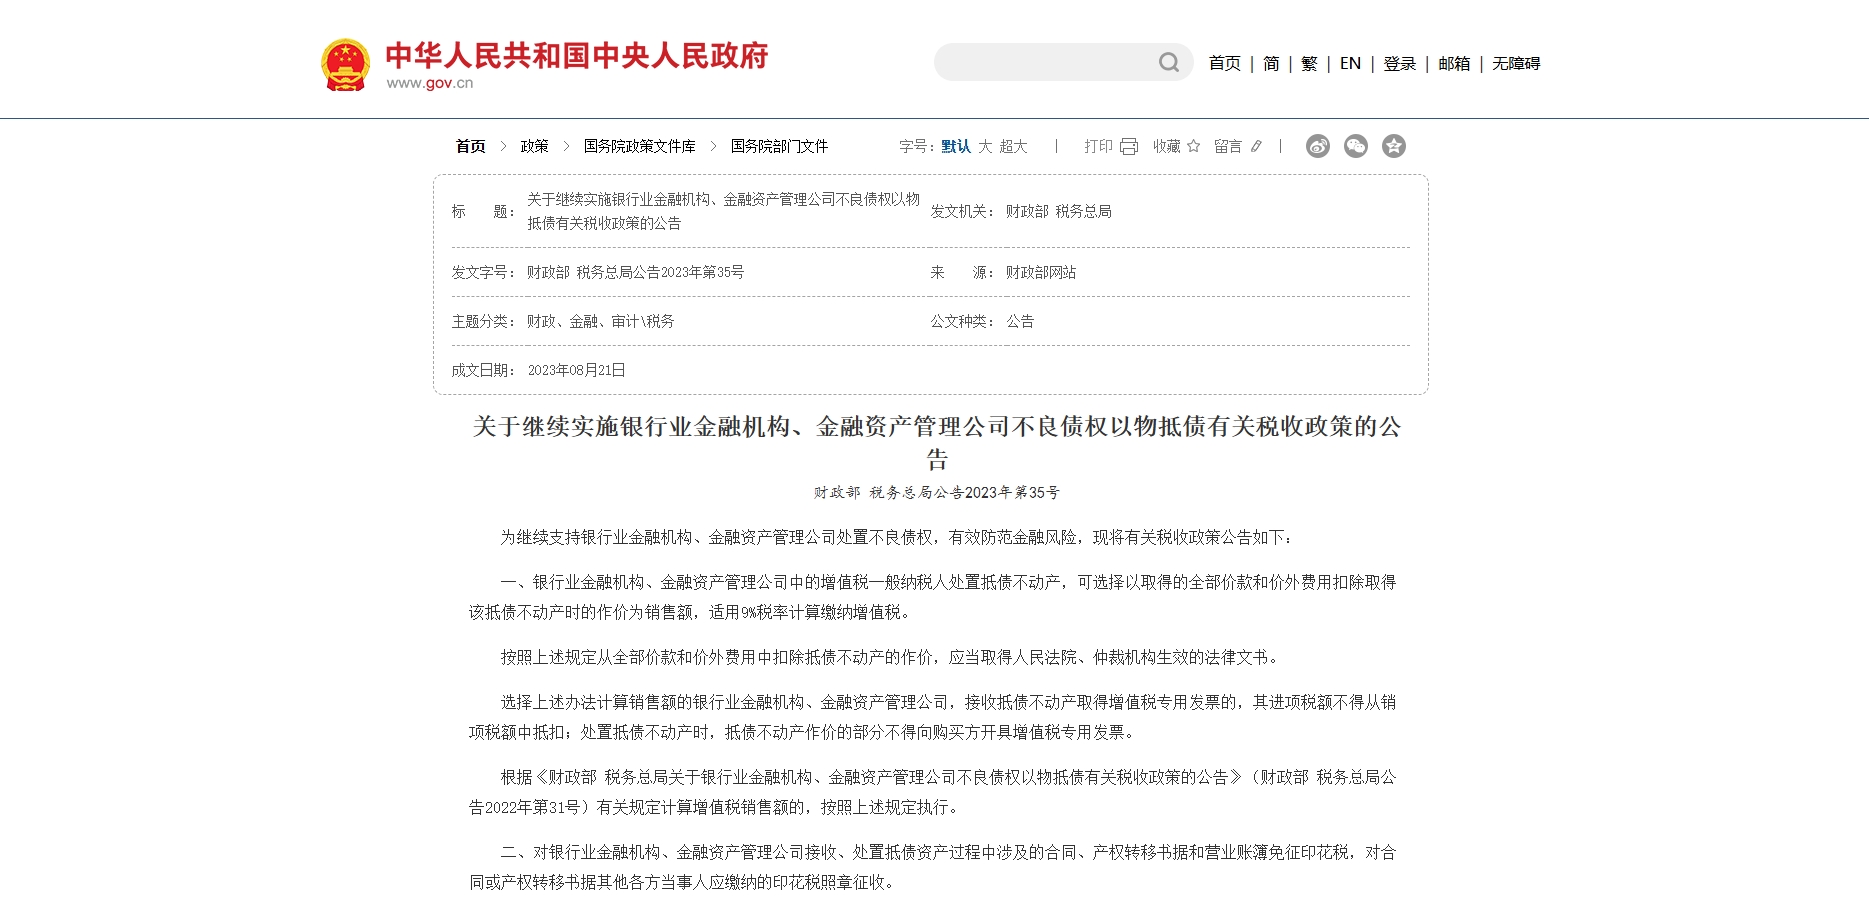Switch to simplified Chinese 简
This screenshot has width=1869, height=902.
(1271, 63)
